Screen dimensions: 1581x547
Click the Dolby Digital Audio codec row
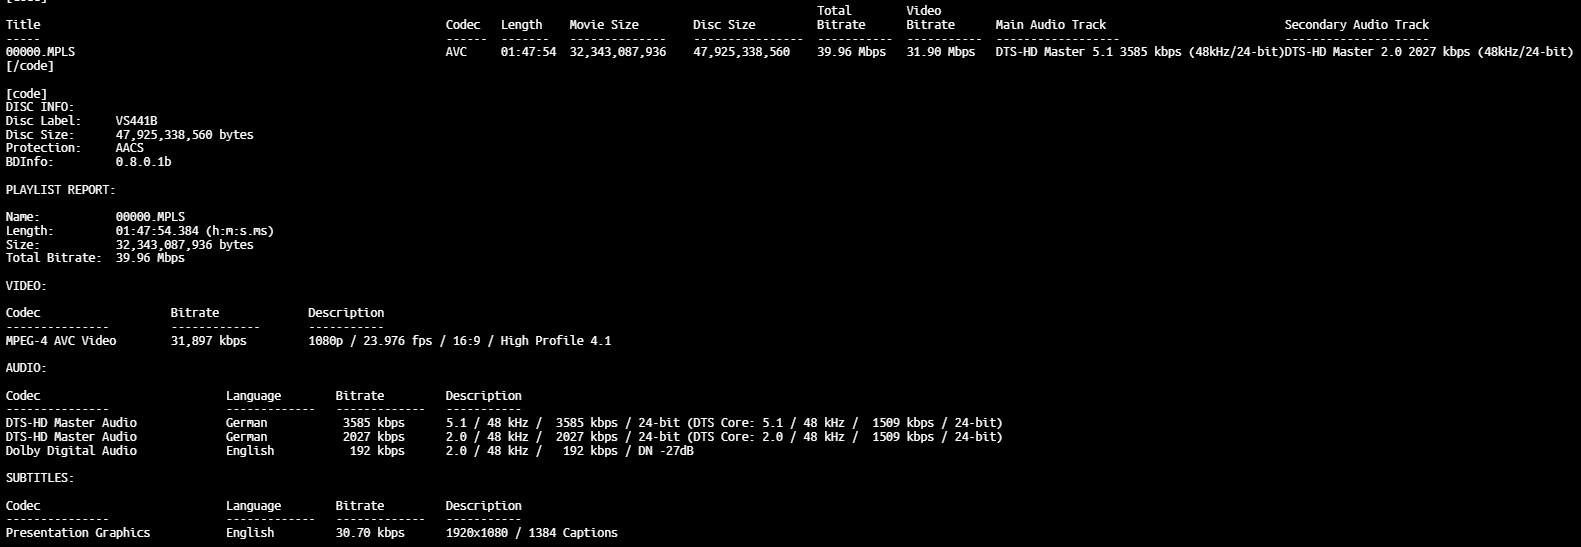71,451
